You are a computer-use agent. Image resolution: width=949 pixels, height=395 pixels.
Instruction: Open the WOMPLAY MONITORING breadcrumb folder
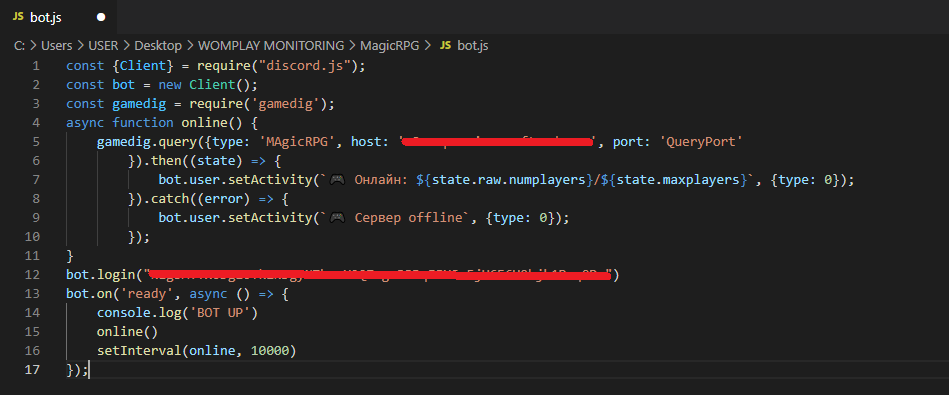(271, 45)
